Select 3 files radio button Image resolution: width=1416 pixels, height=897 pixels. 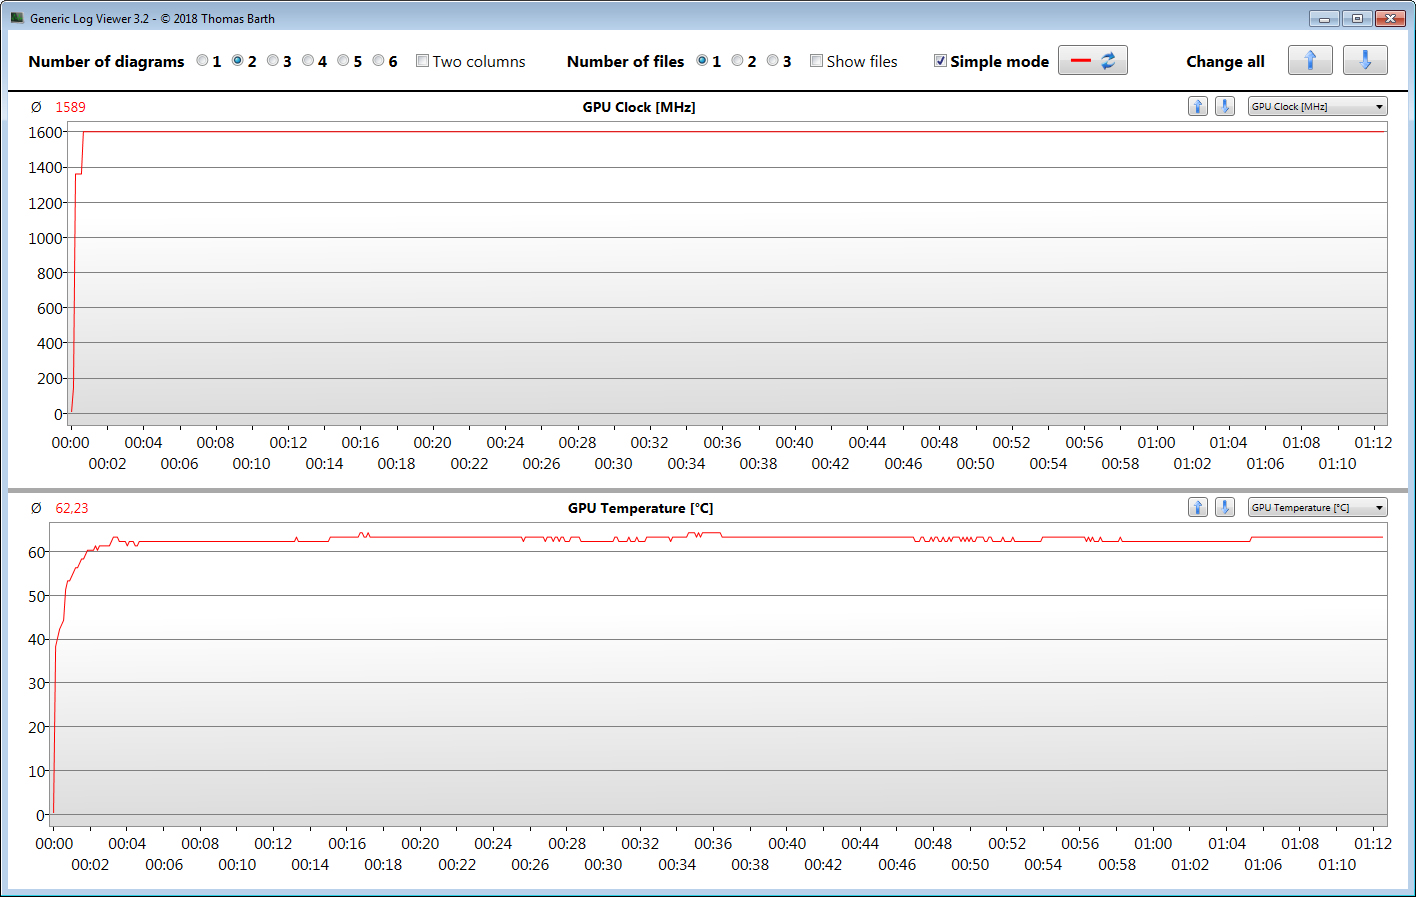coord(772,61)
